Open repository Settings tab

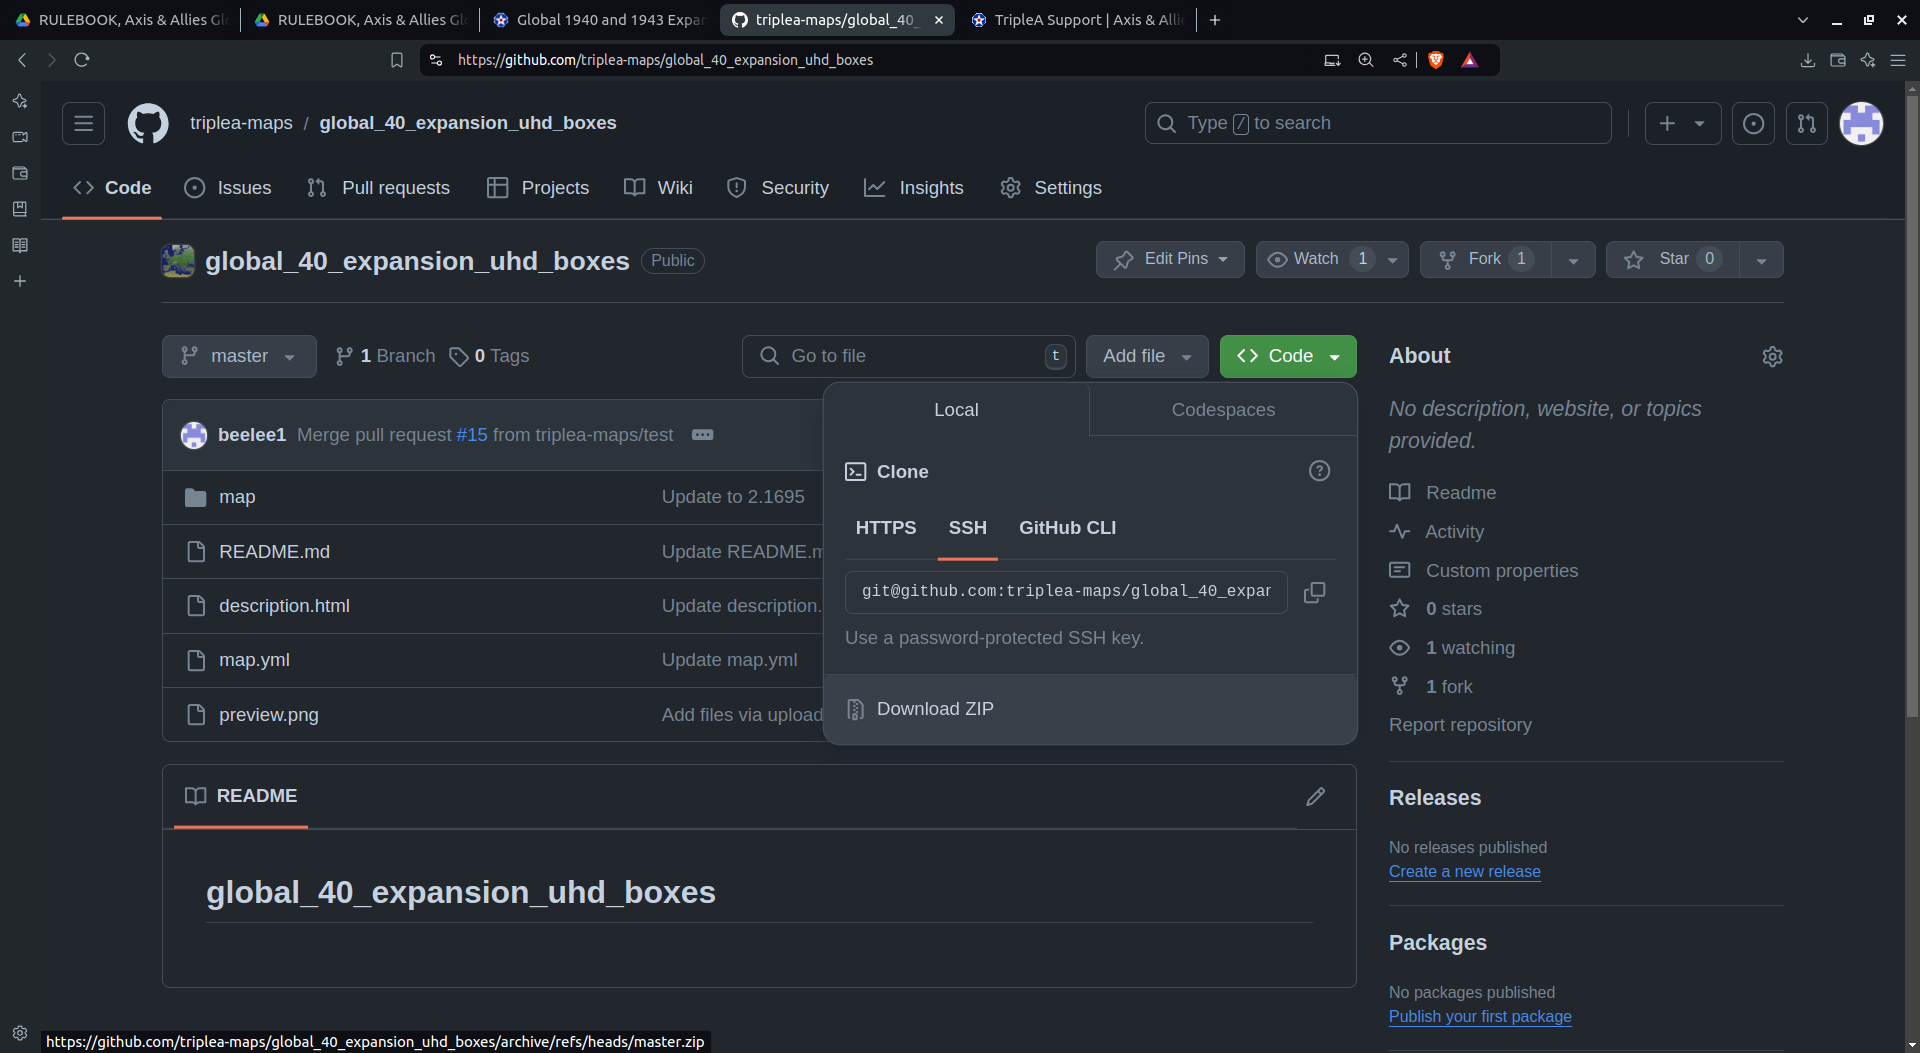1051,188
